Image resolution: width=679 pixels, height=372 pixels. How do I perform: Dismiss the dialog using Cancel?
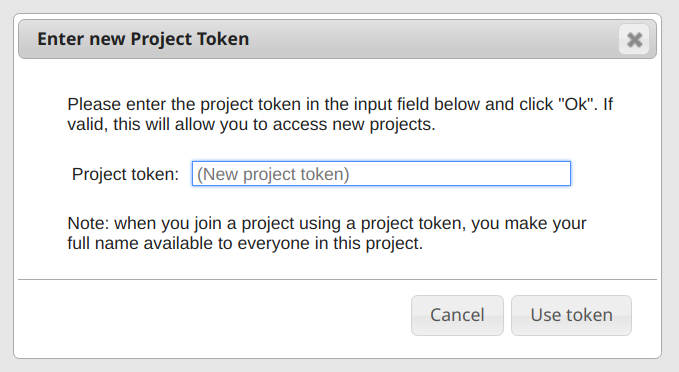457,315
